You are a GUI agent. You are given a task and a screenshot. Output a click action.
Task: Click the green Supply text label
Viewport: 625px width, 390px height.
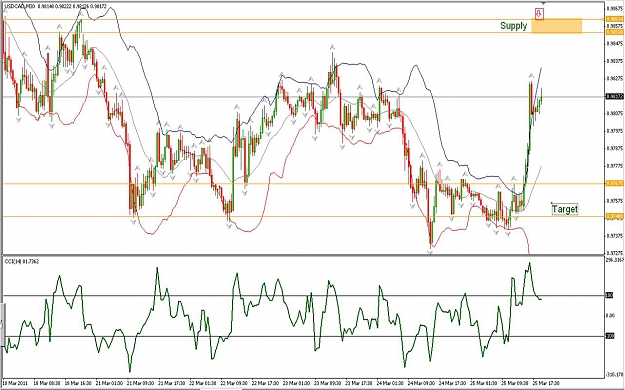click(x=513, y=26)
